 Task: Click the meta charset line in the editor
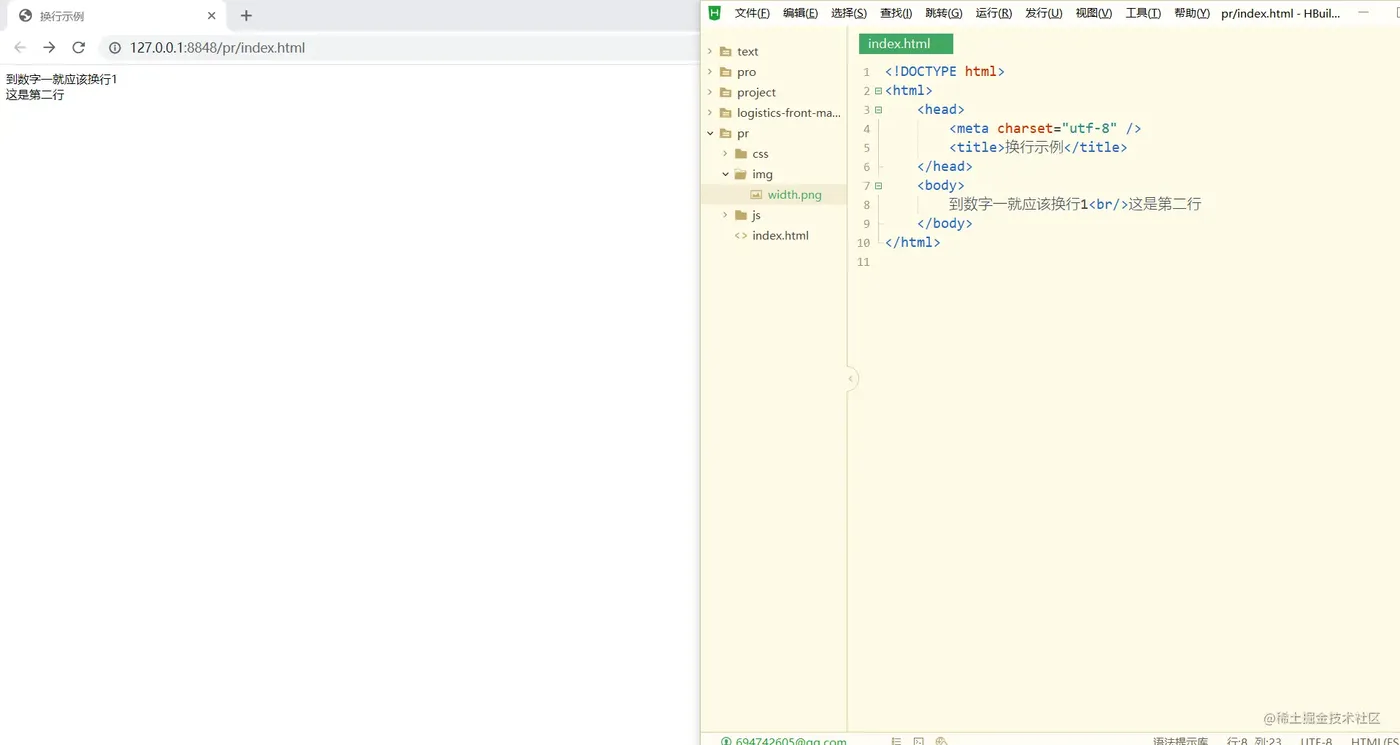(x=1045, y=129)
